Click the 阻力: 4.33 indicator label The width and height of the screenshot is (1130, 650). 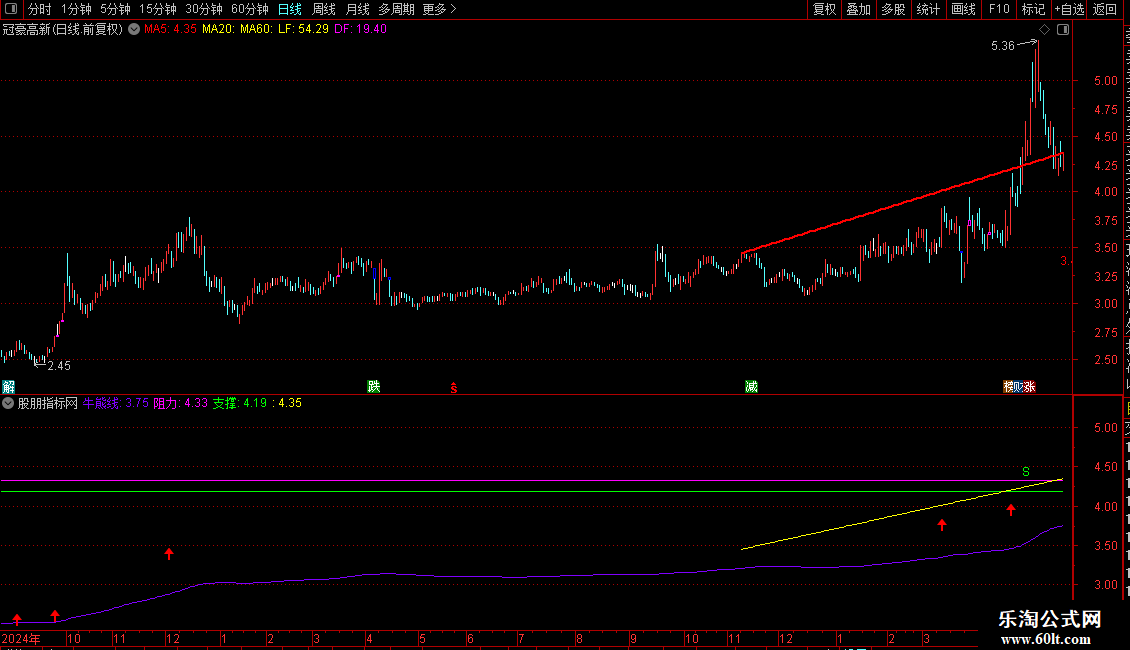coord(180,404)
